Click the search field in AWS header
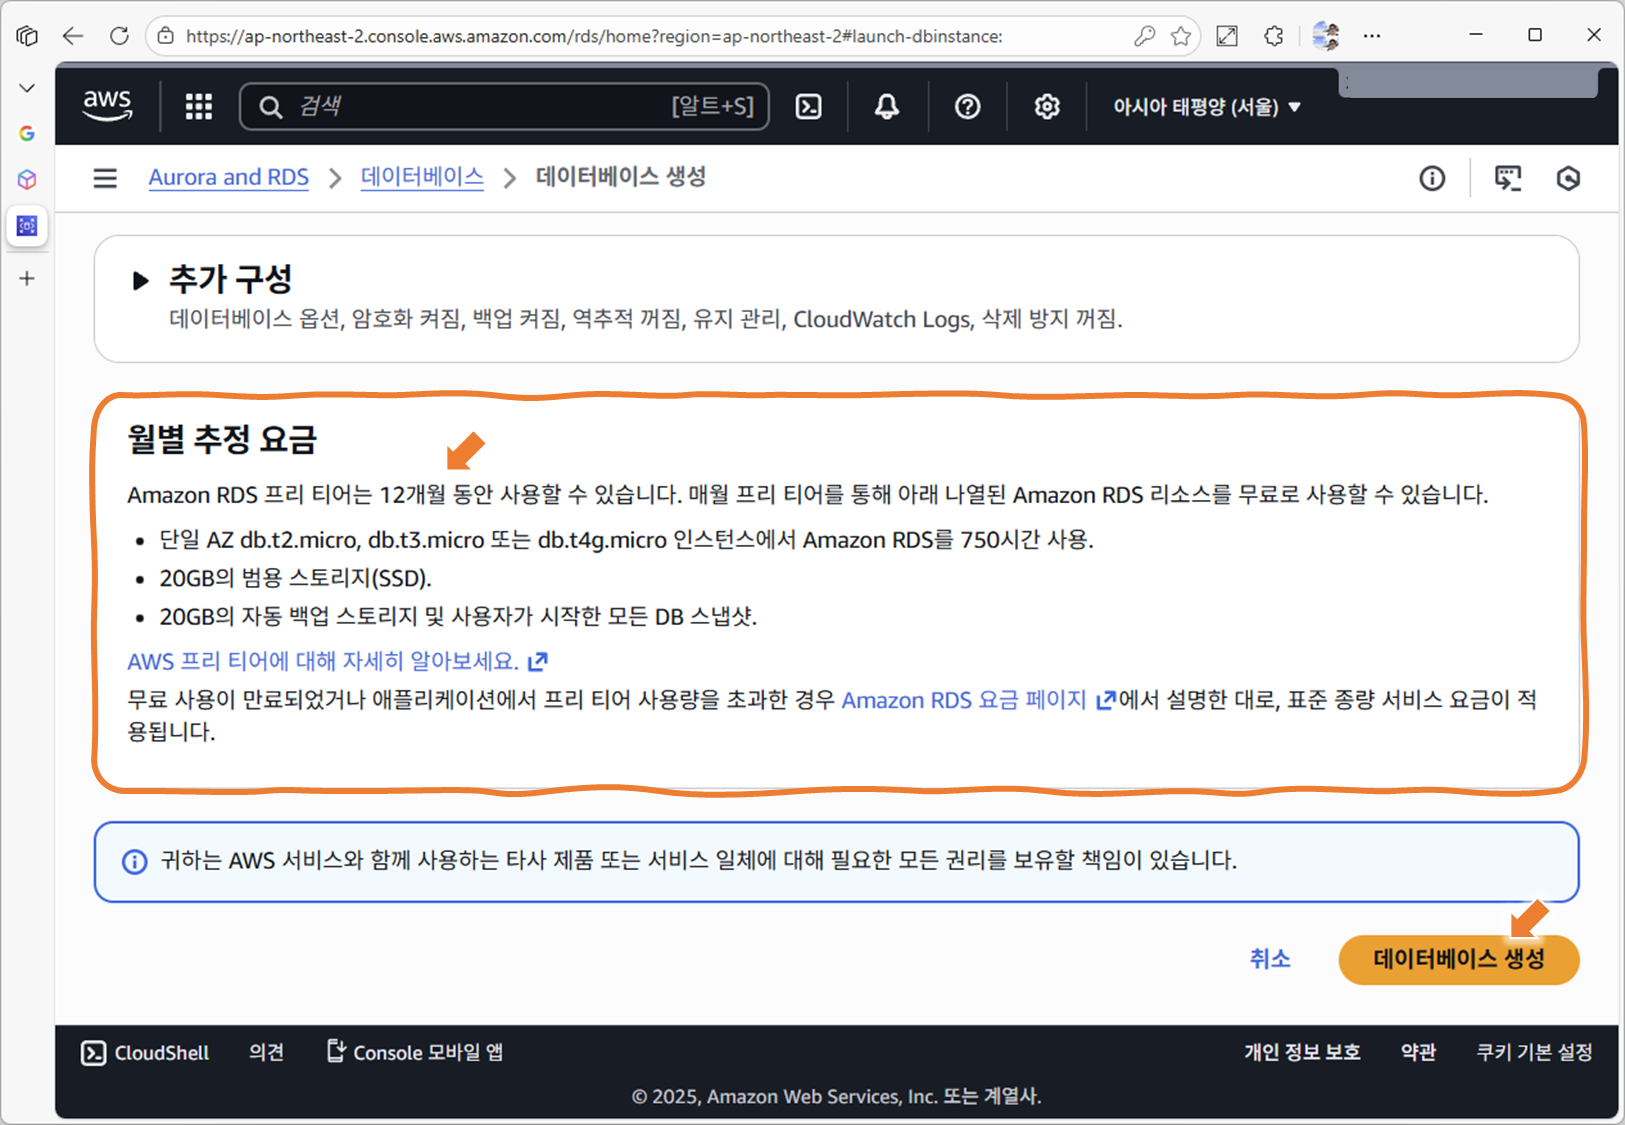1625x1125 pixels. tap(504, 106)
